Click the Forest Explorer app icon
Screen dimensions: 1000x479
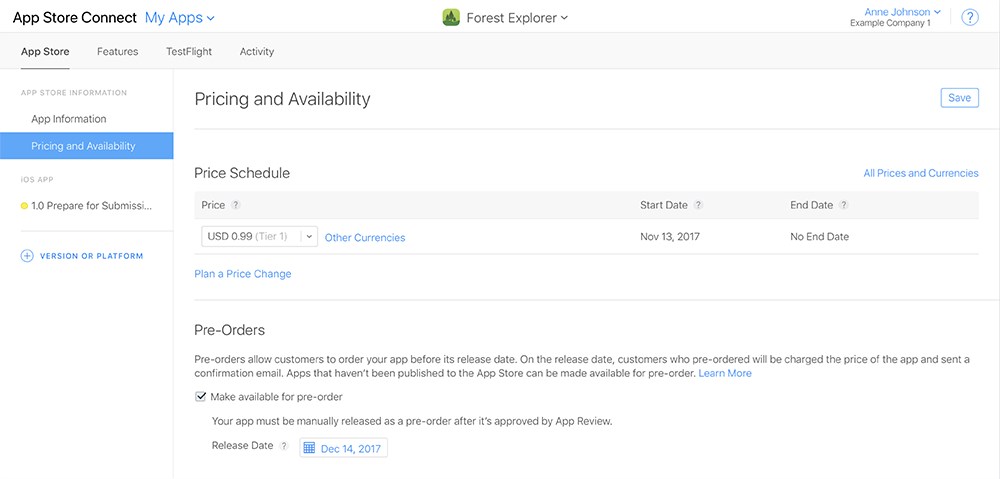coord(451,17)
